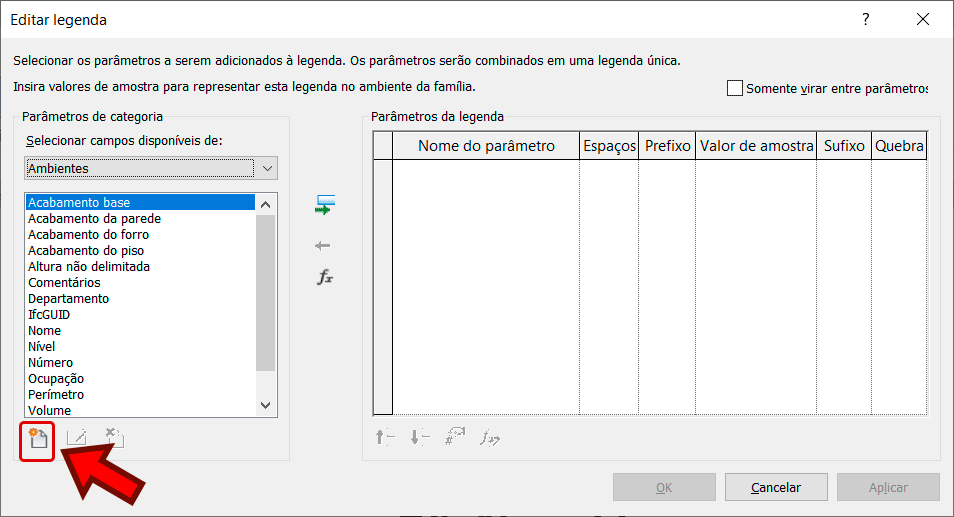The height and width of the screenshot is (517, 954).
Task: Click Valor de amostra column header
Action: point(756,146)
